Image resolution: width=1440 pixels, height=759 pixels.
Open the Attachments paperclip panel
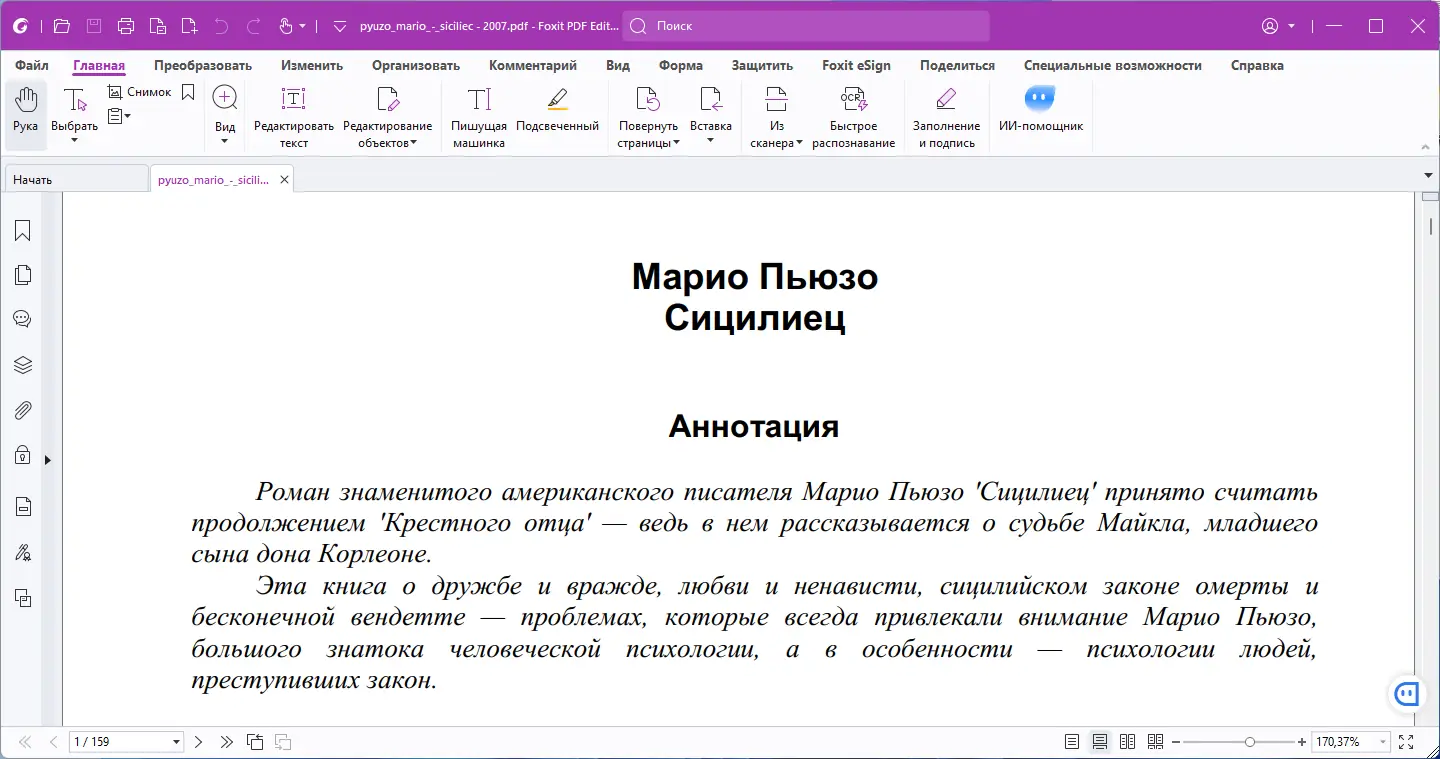(x=22, y=410)
